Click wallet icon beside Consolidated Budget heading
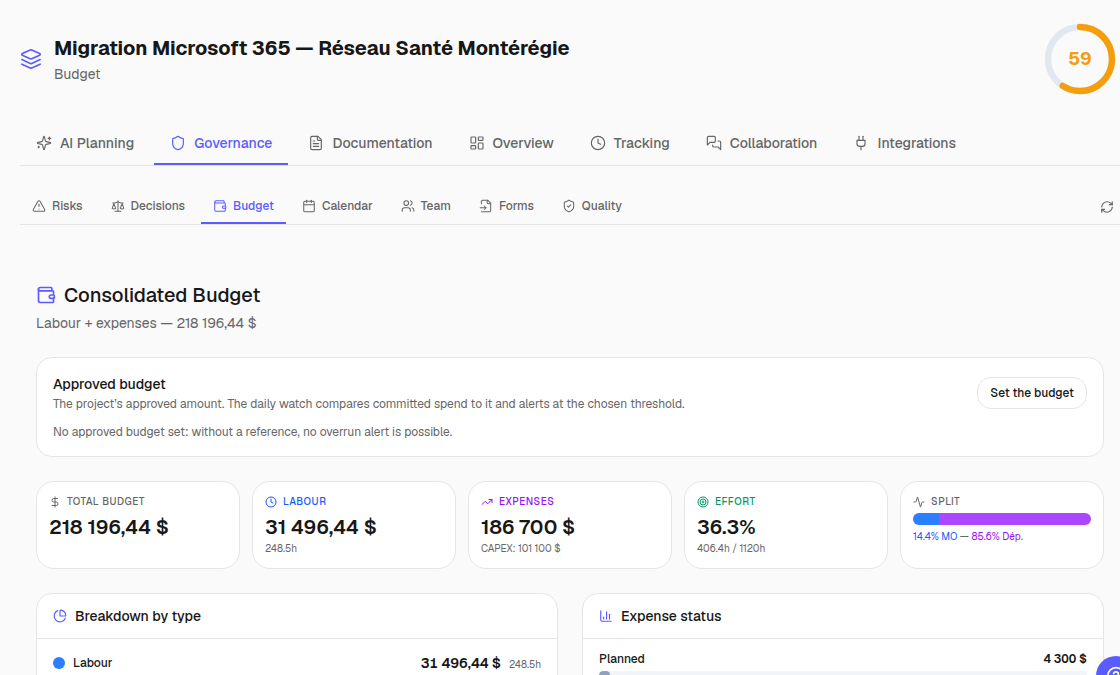This screenshot has width=1120, height=675. coord(46,294)
